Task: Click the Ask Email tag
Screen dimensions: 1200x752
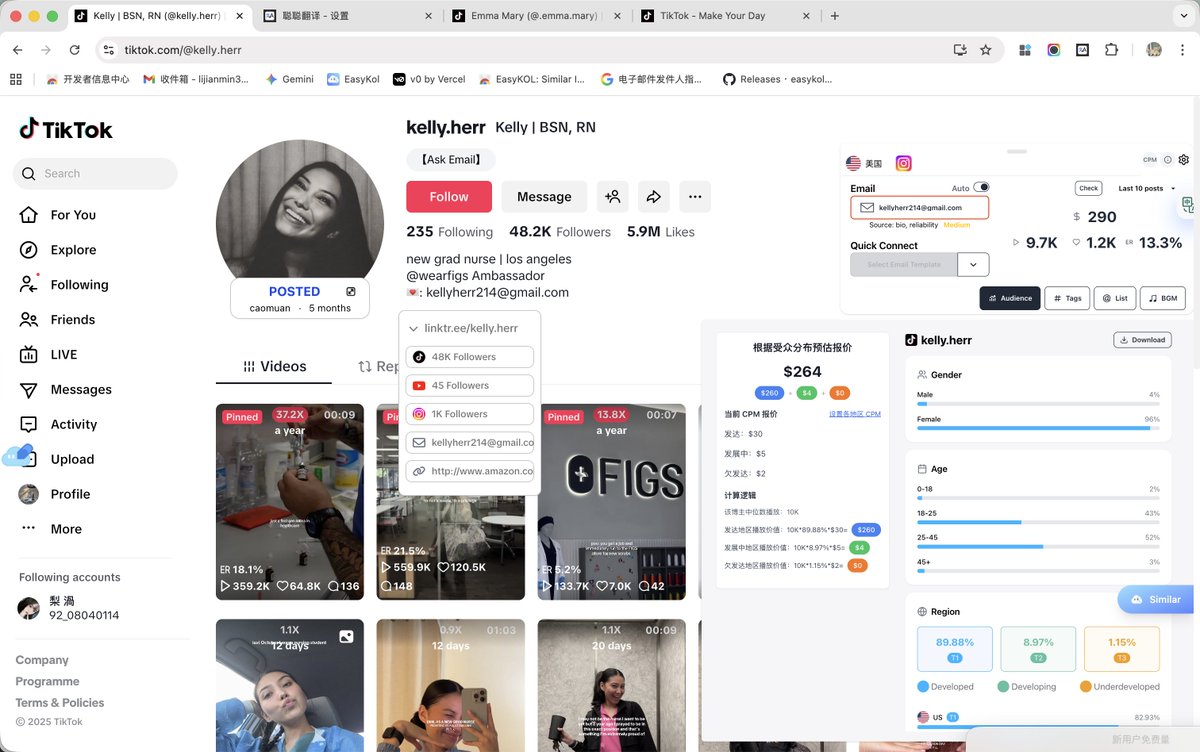Action: click(451, 159)
